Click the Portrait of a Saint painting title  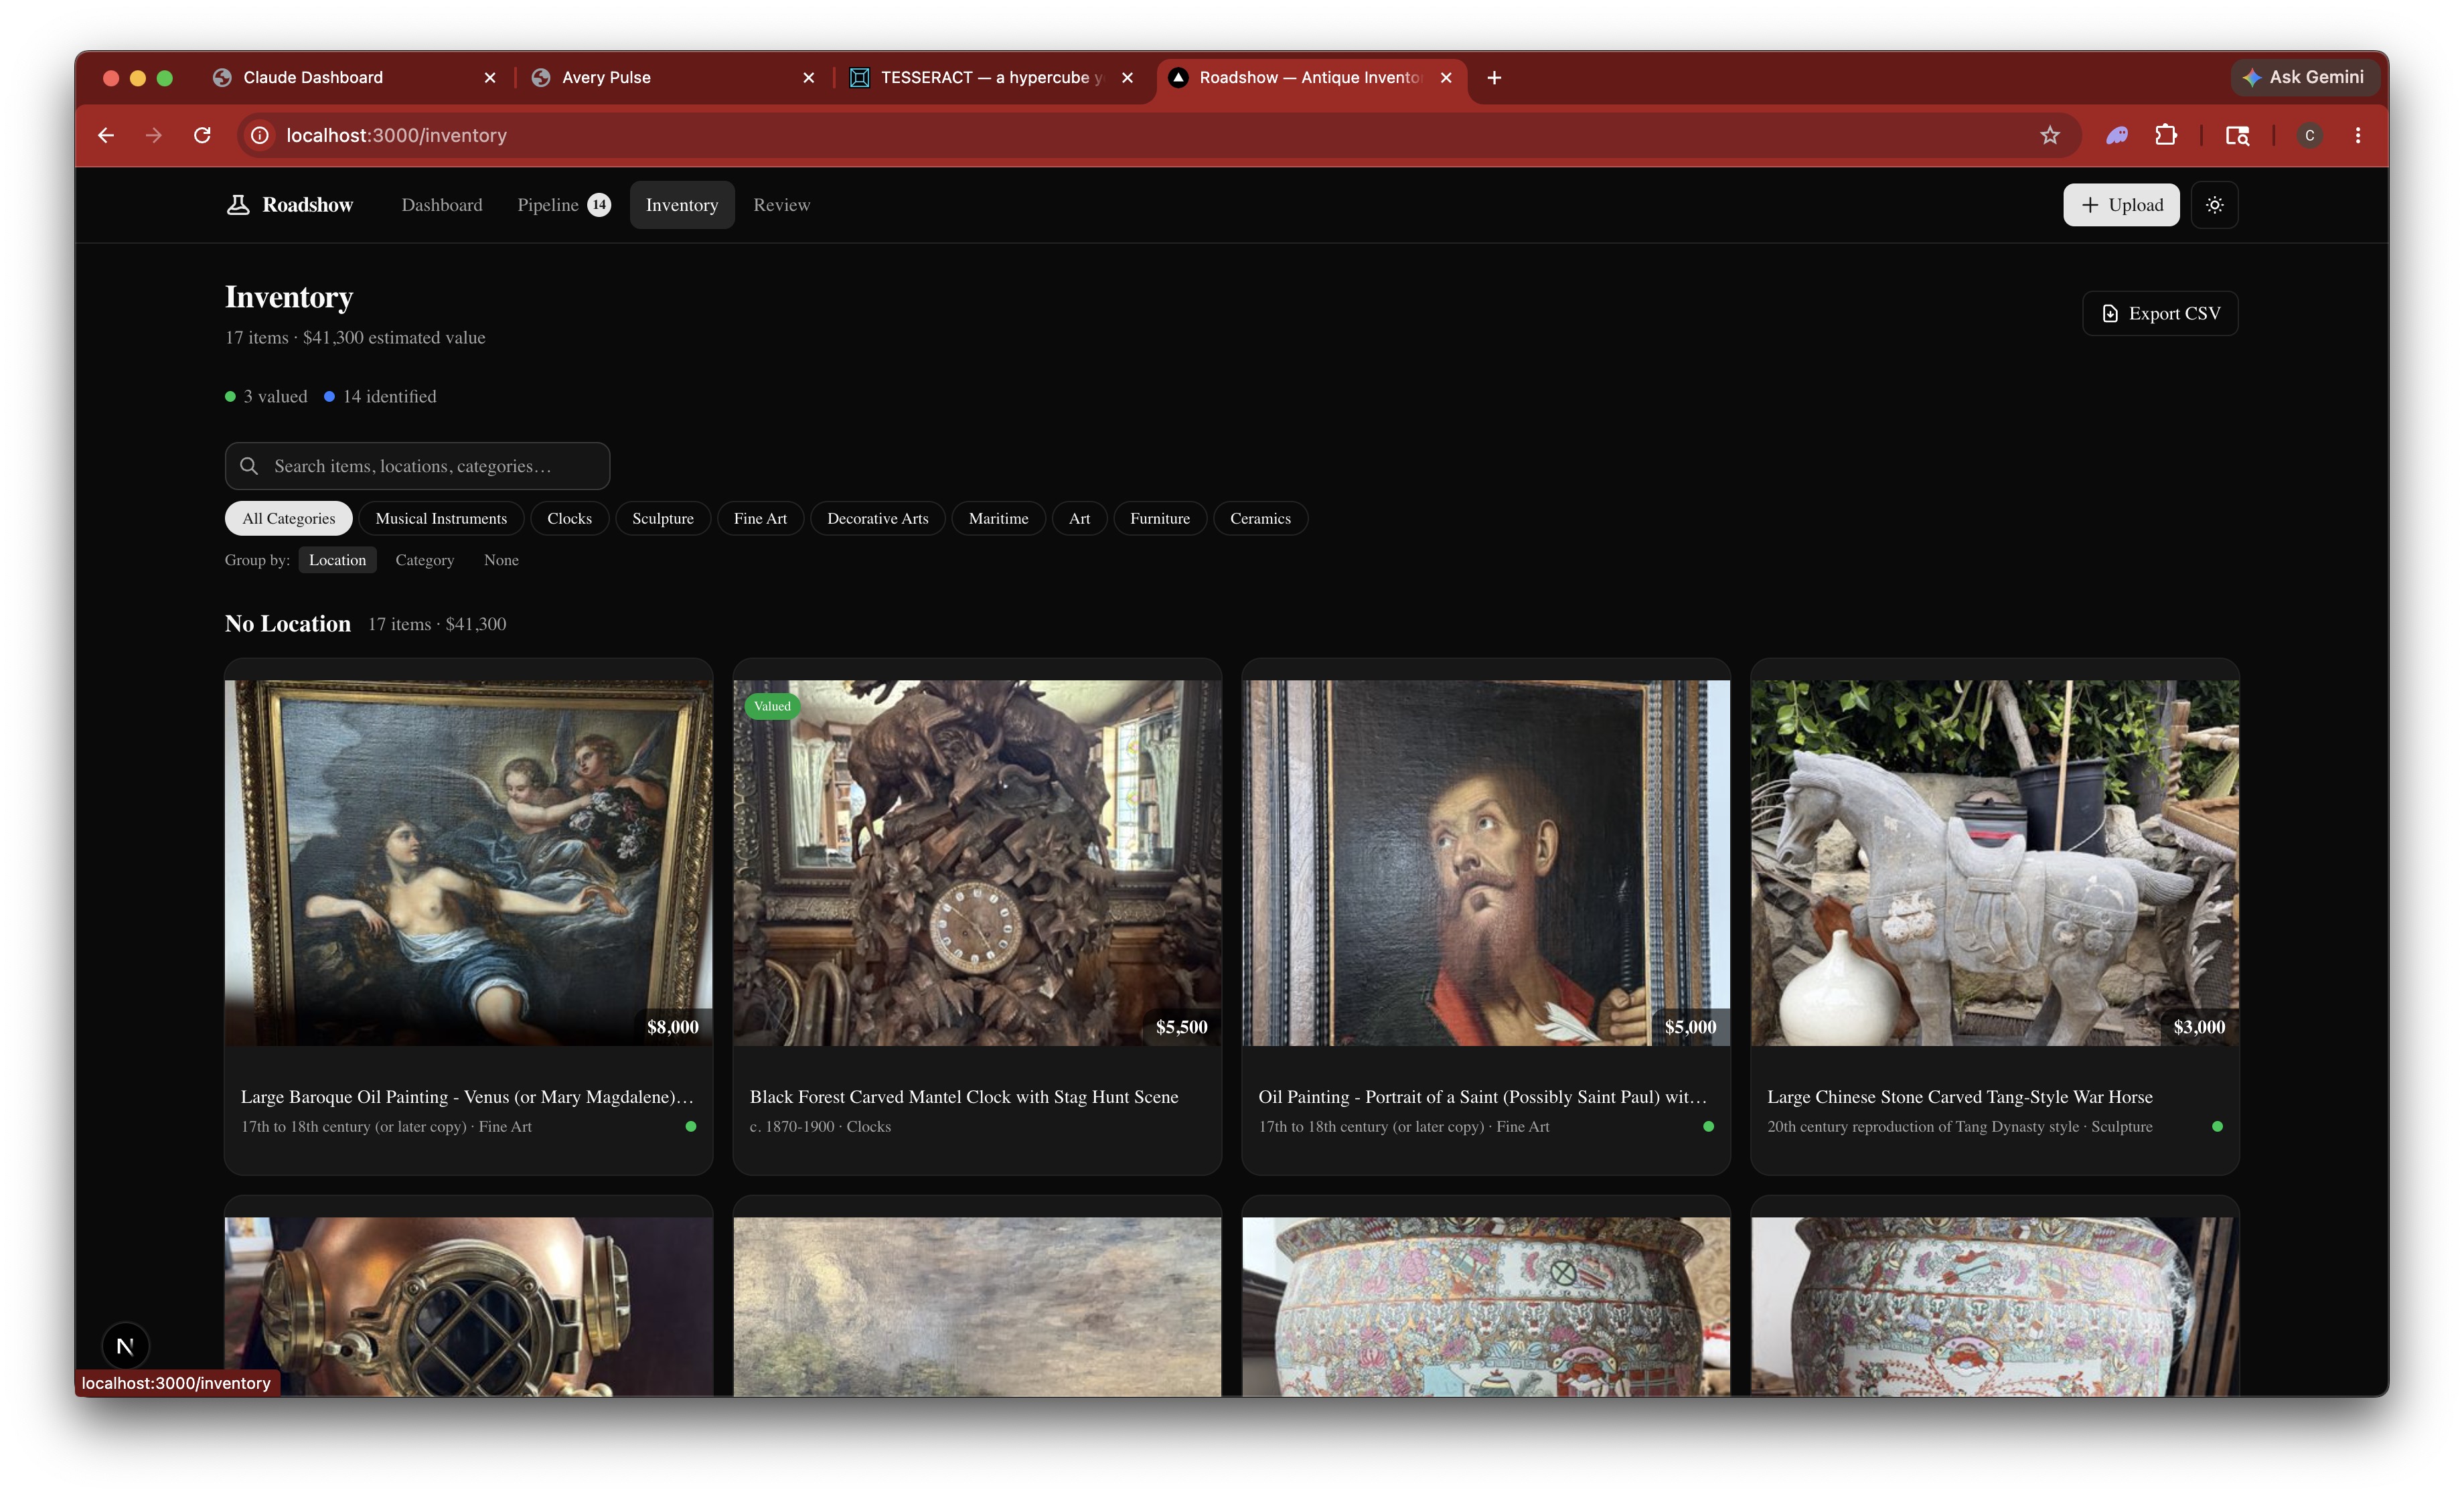click(x=1483, y=1097)
